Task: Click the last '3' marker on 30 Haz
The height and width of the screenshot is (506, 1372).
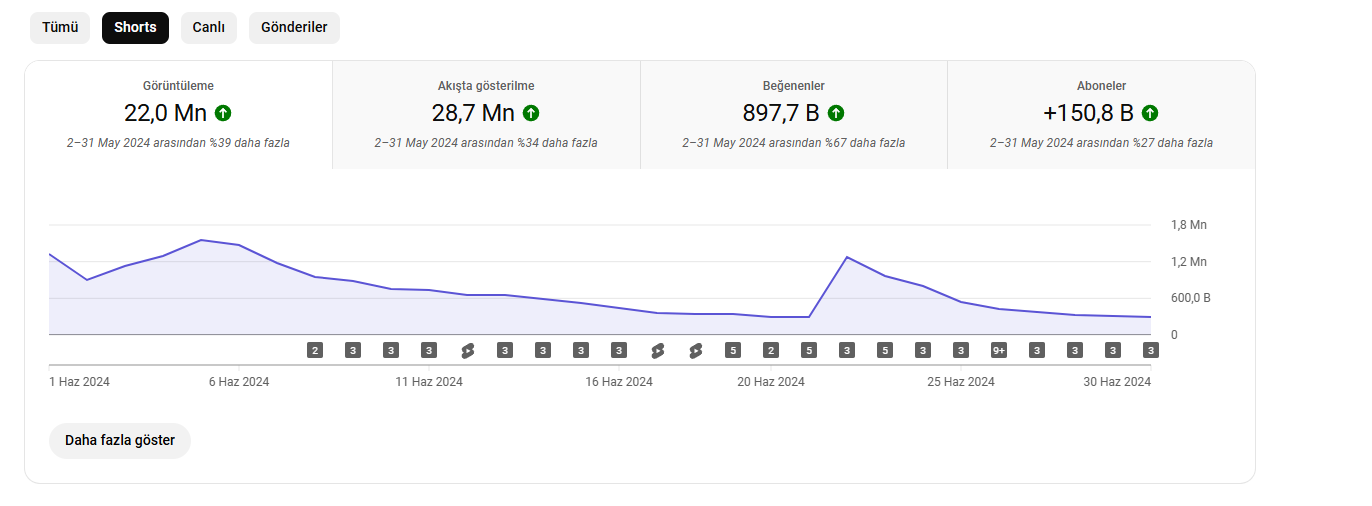Action: (1151, 350)
